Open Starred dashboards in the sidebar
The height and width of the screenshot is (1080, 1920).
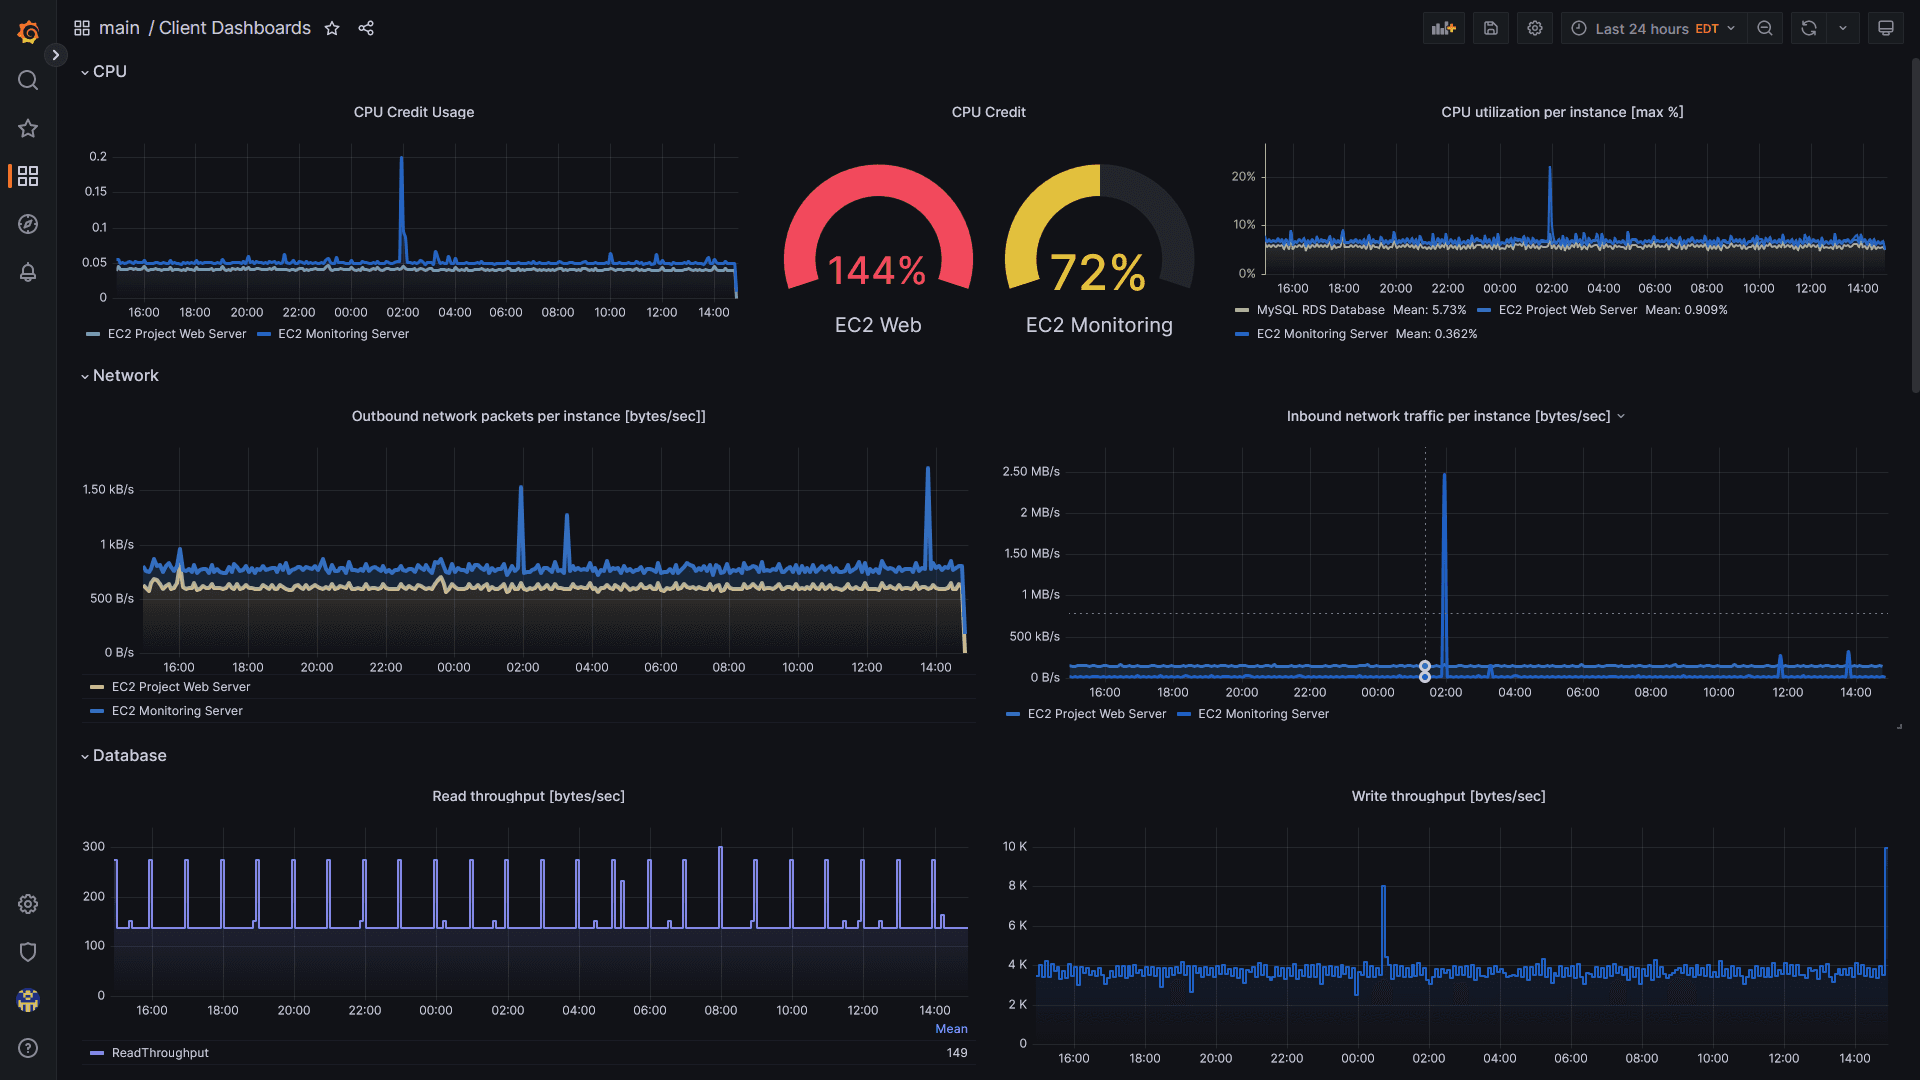pyautogui.click(x=28, y=128)
